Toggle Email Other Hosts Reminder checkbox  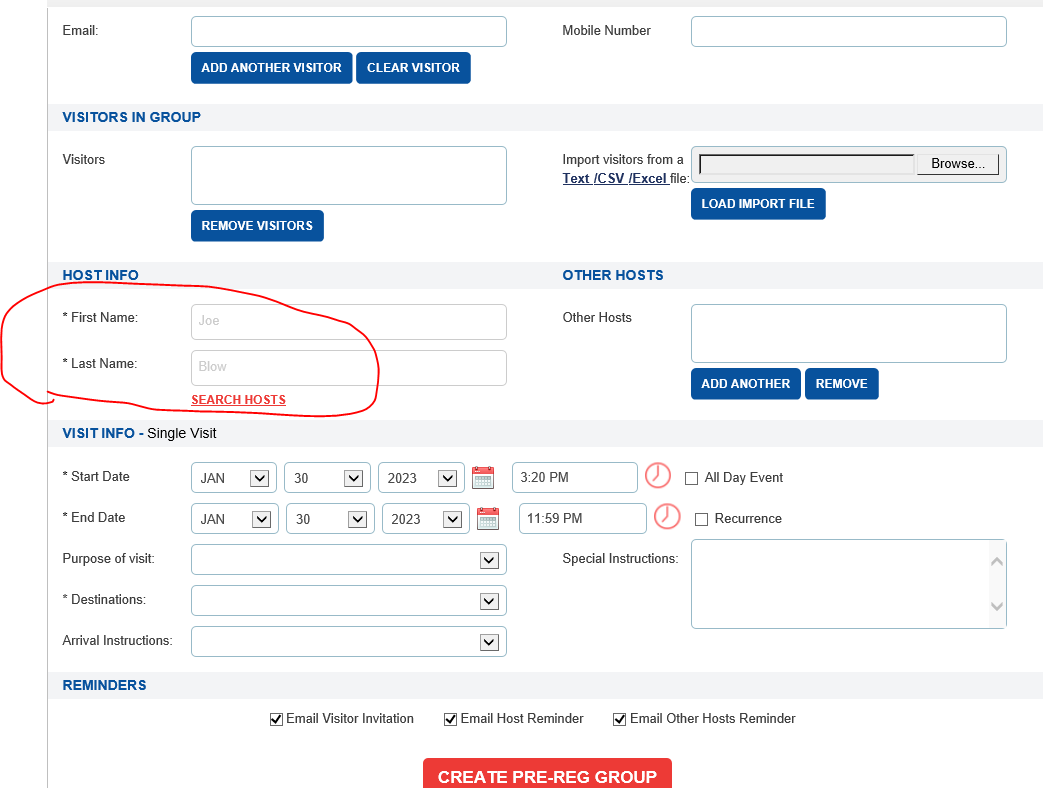pos(620,719)
